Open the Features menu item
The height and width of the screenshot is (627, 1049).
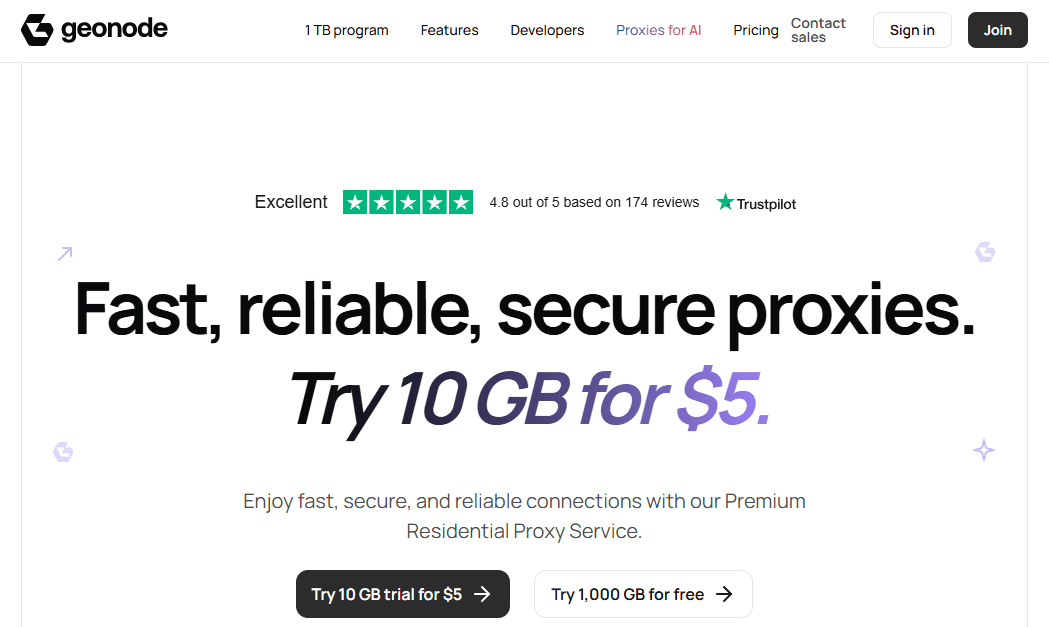449,30
